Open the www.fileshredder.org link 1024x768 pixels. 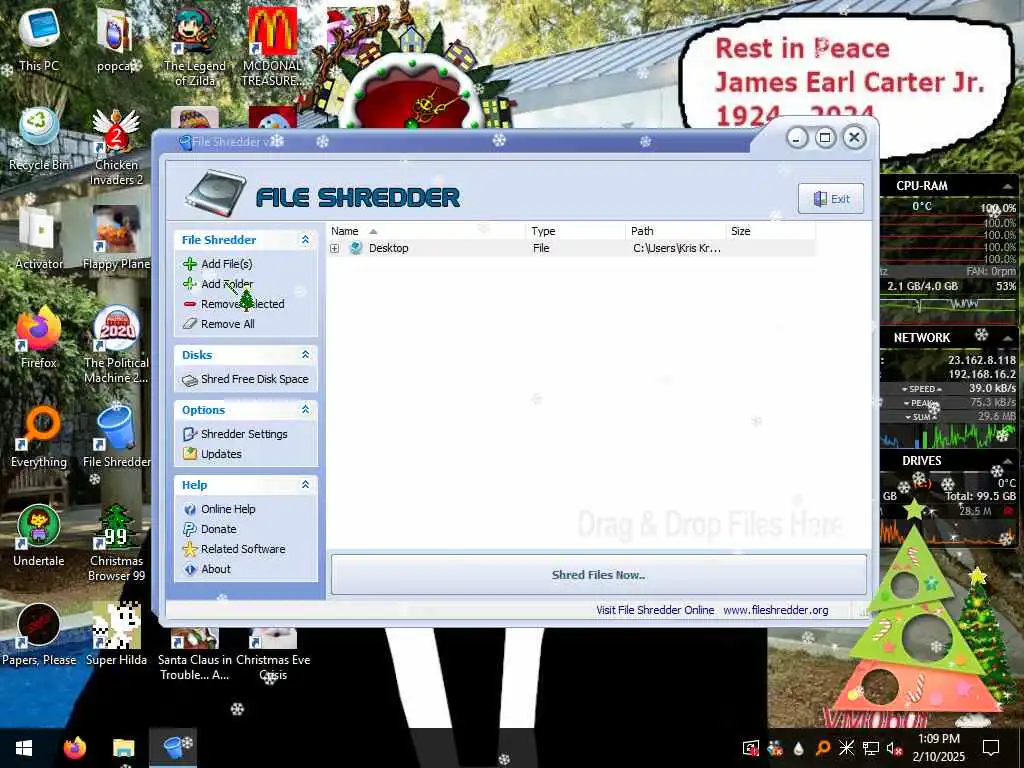775,610
